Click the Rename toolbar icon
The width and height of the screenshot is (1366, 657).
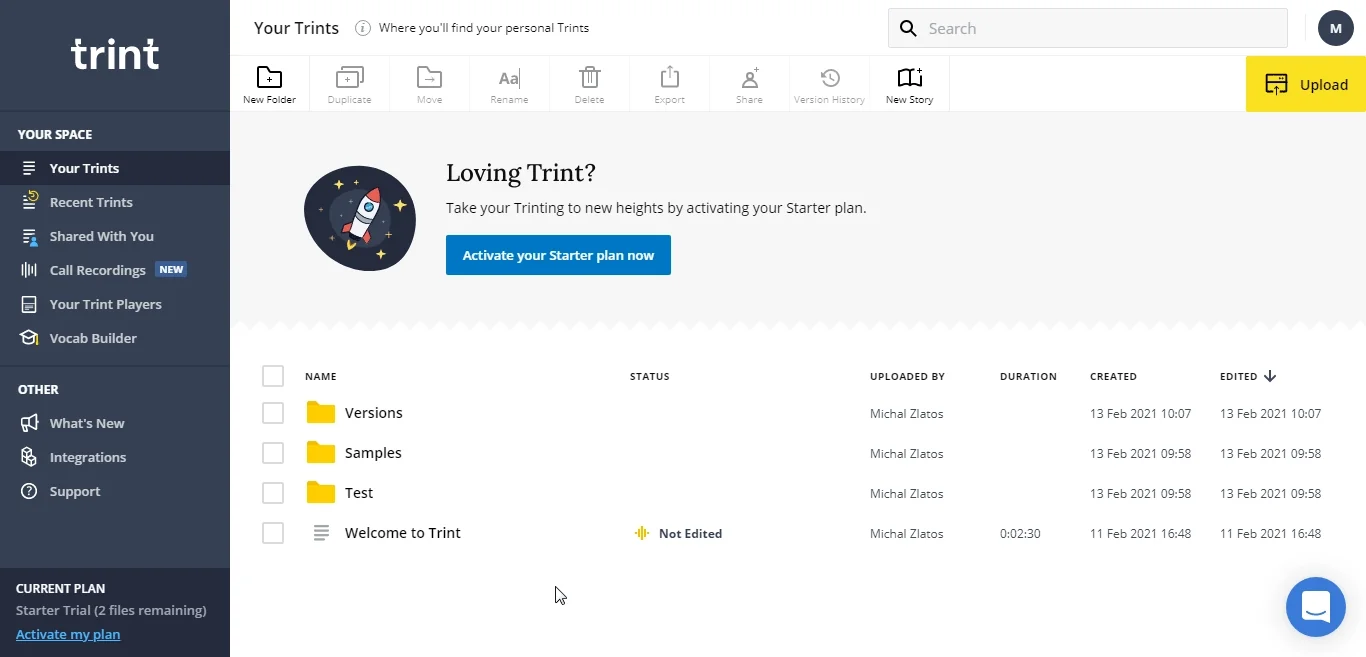509,78
